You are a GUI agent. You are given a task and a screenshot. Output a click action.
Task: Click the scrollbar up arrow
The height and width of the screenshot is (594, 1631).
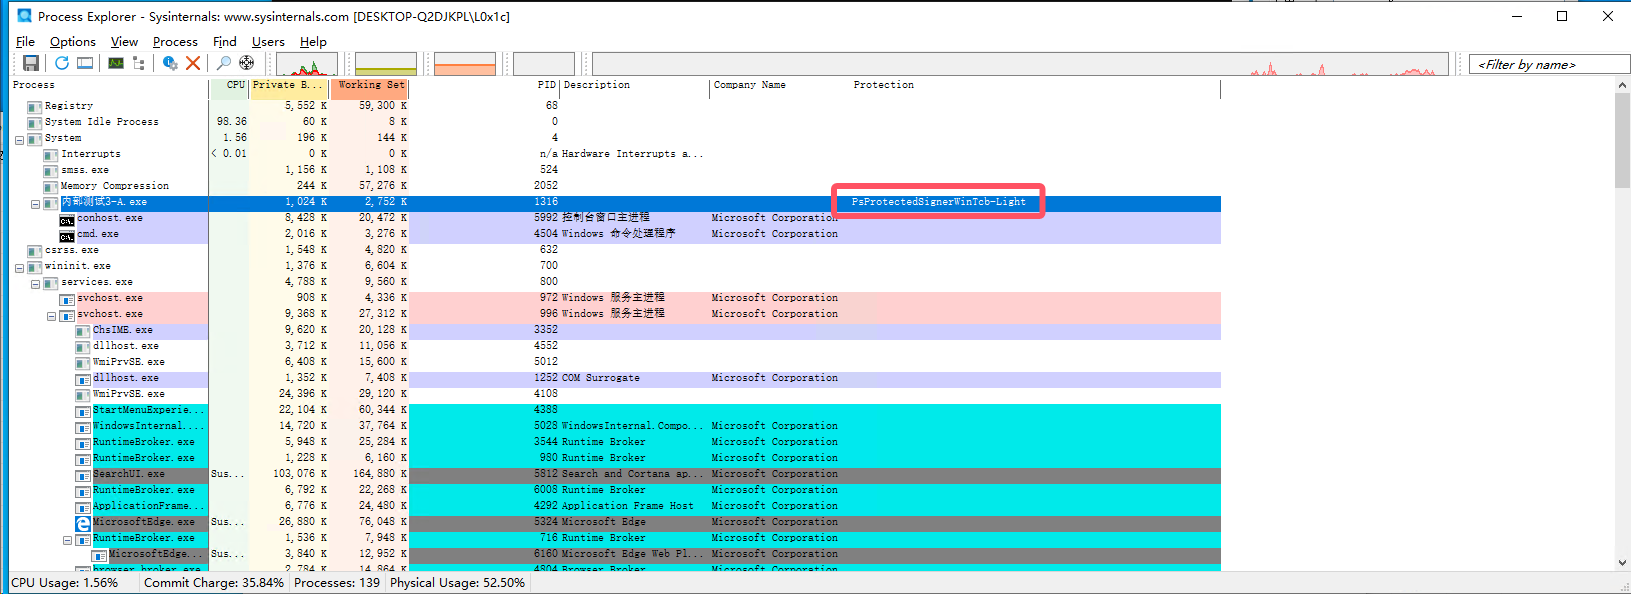pos(1622,86)
